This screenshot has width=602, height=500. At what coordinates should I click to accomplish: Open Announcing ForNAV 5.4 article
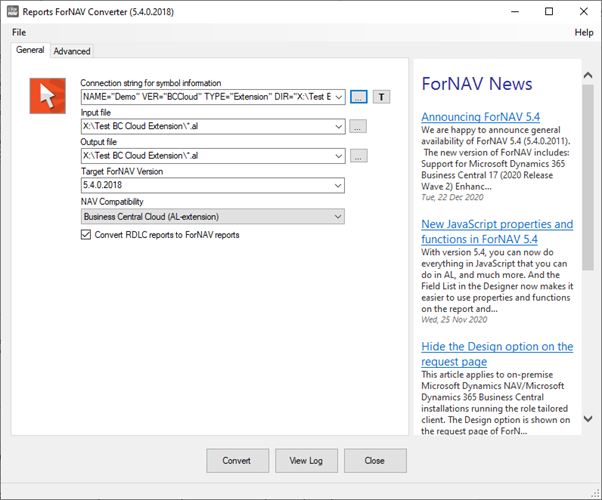pyautogui.click(x=480, y=117)
